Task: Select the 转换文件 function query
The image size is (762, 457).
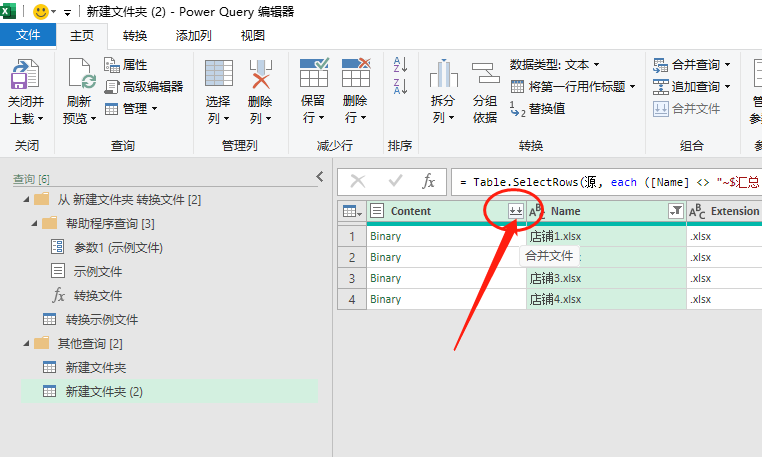Action: tap(98, 296)
